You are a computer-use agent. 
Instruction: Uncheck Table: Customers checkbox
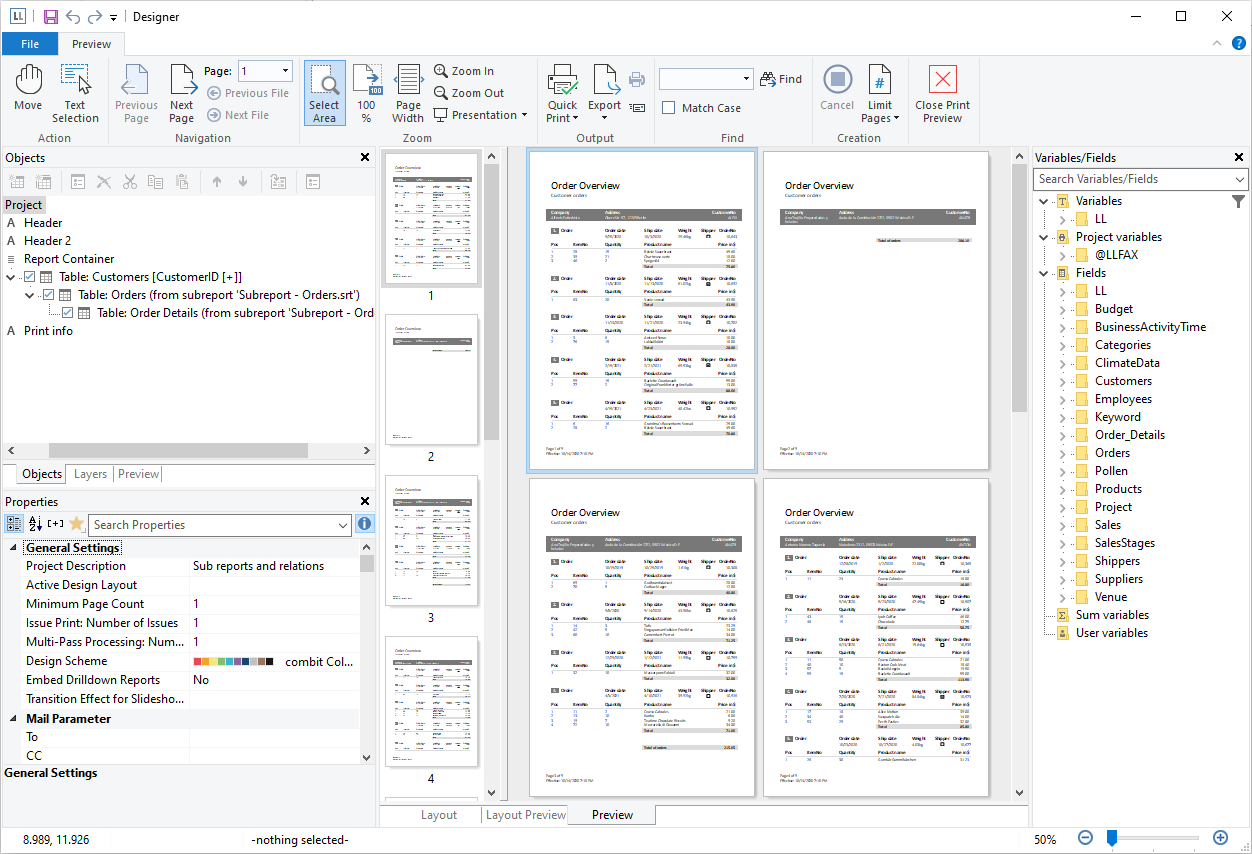[29, 277]
